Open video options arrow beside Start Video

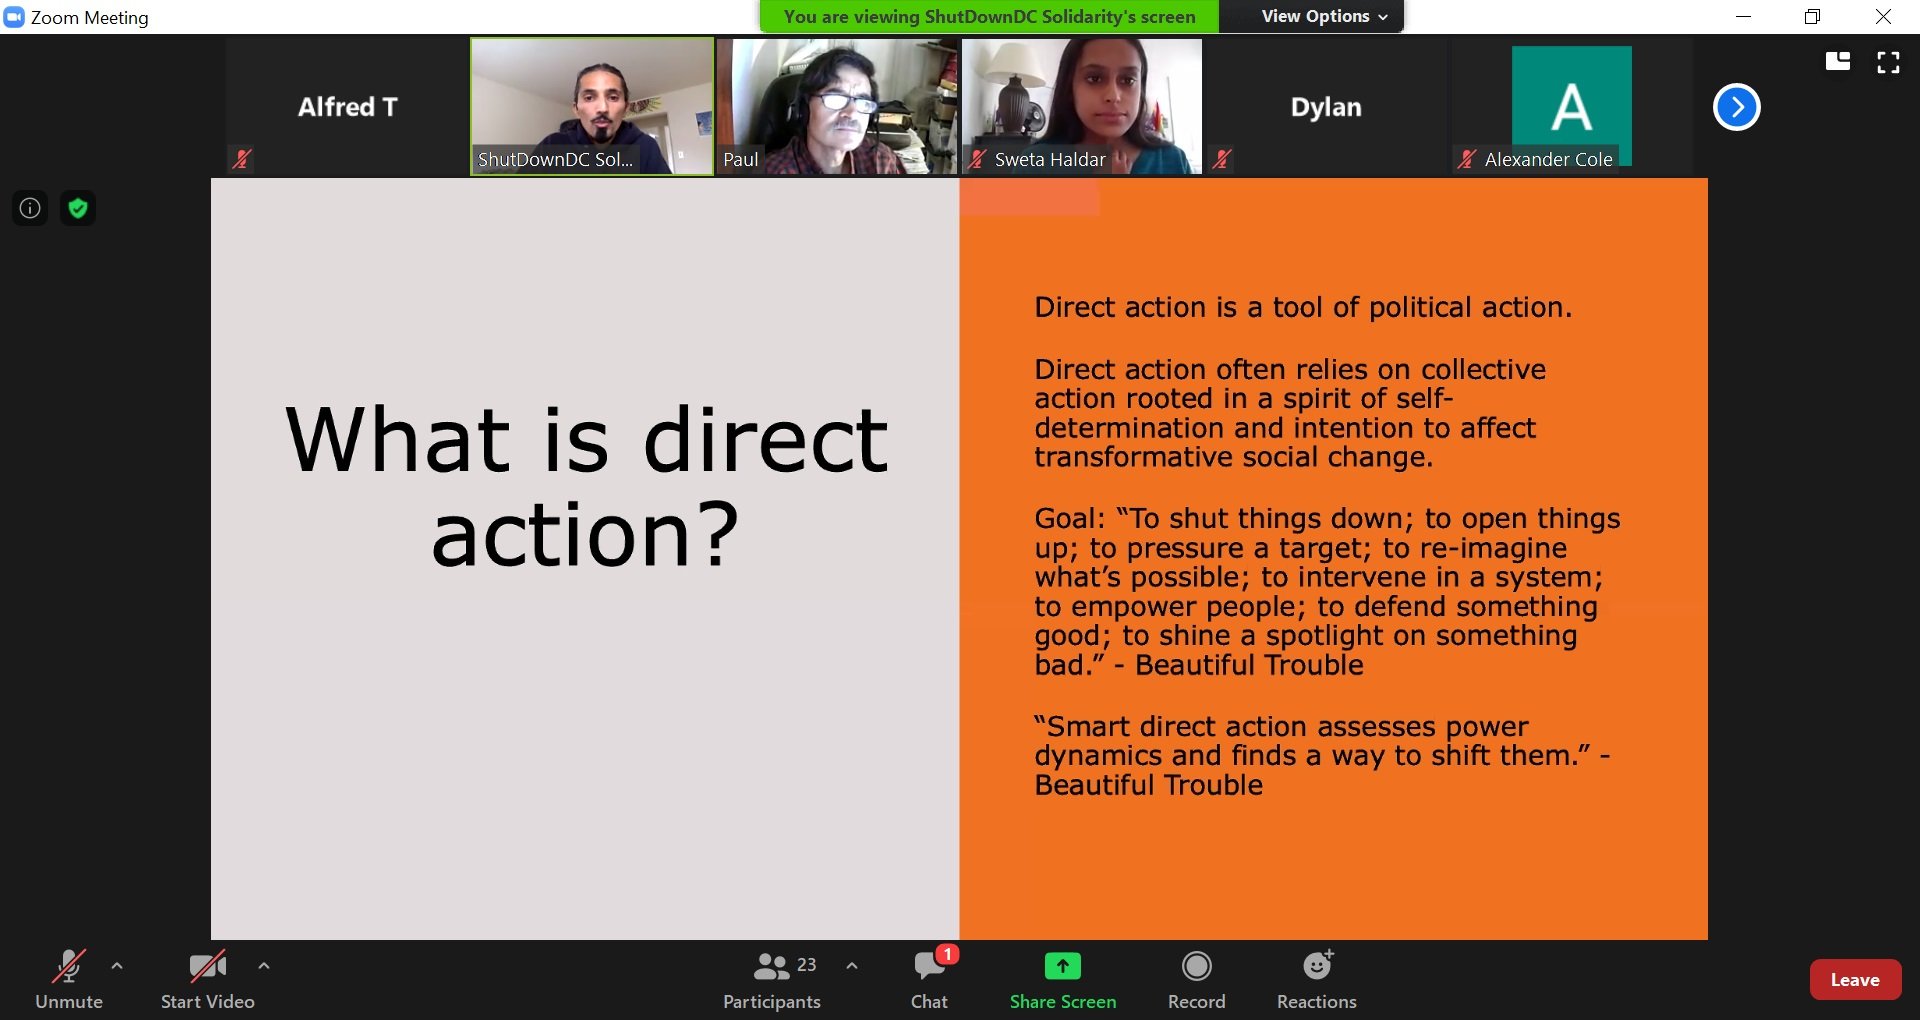[264, 966]
